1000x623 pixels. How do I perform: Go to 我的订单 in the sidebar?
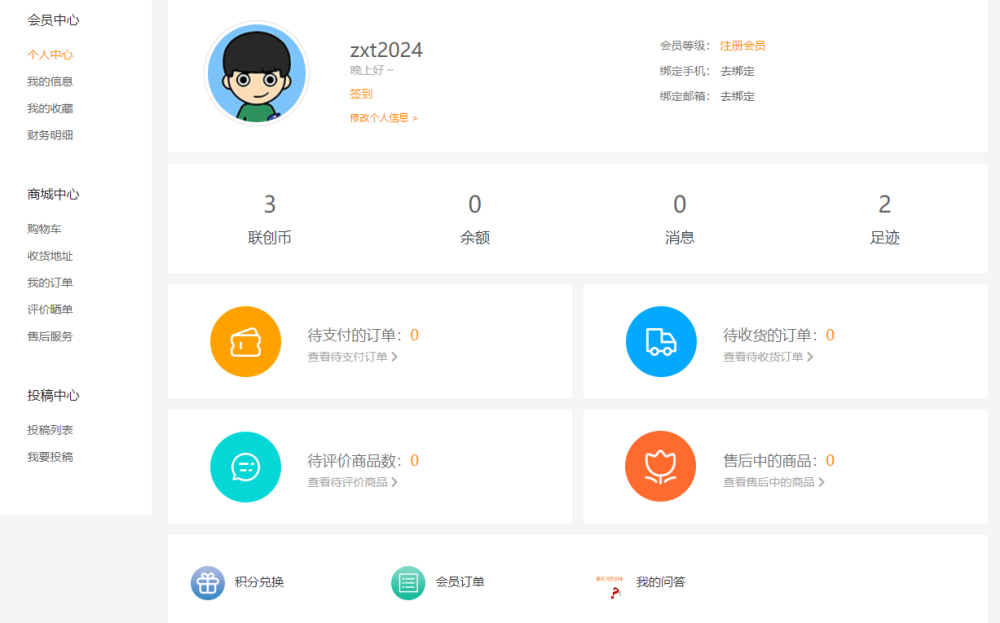point(50,282)
